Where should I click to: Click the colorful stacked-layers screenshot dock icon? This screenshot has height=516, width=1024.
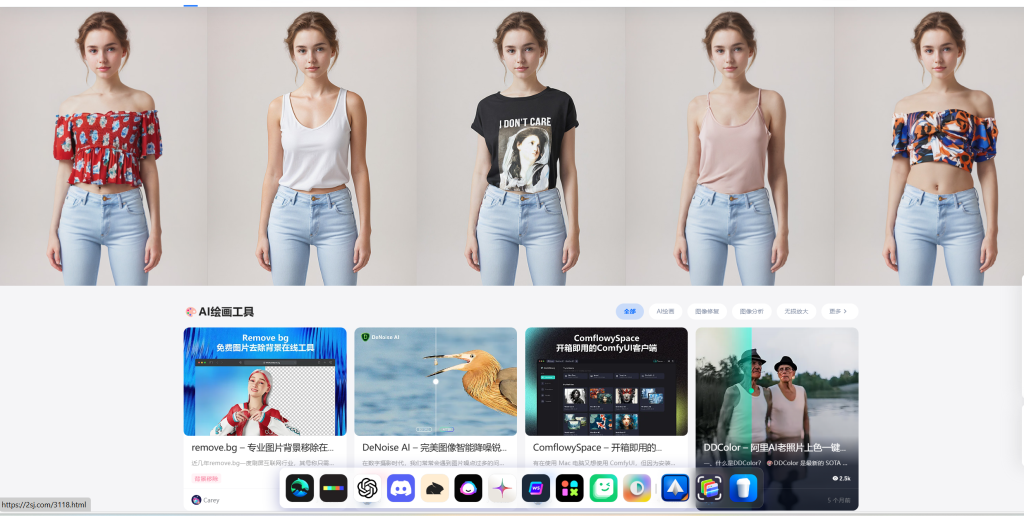(709, 488)
